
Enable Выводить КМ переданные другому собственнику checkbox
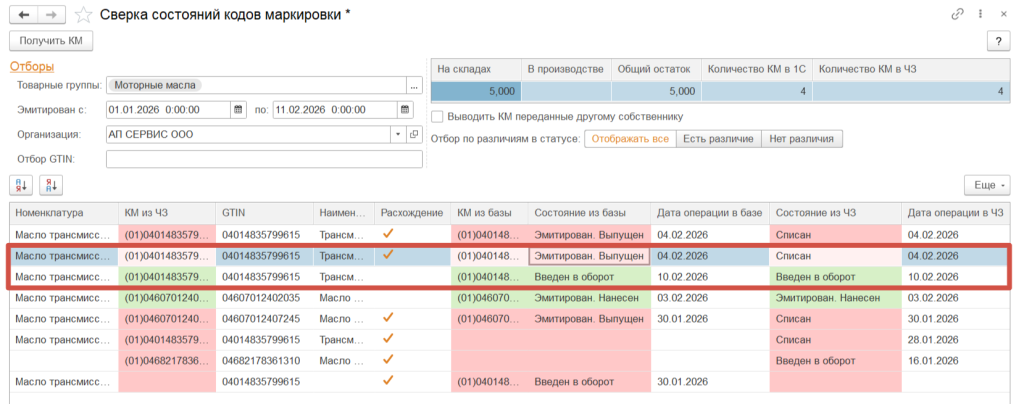coord(437,116)
